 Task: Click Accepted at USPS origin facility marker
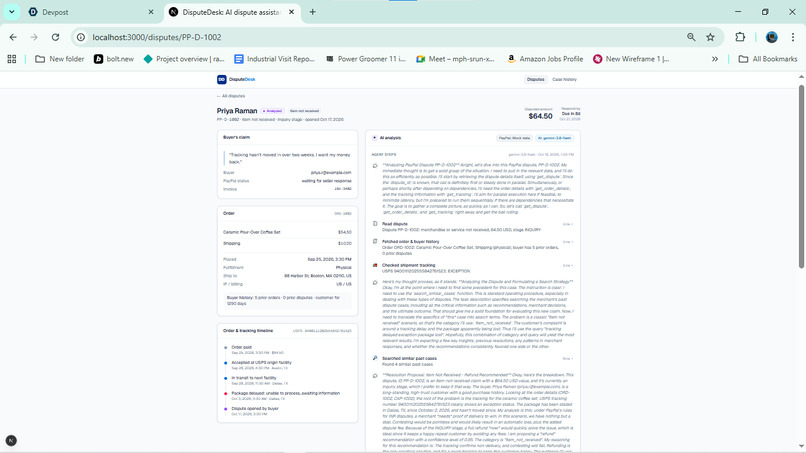pyautogui.click(x=226, y=363)
